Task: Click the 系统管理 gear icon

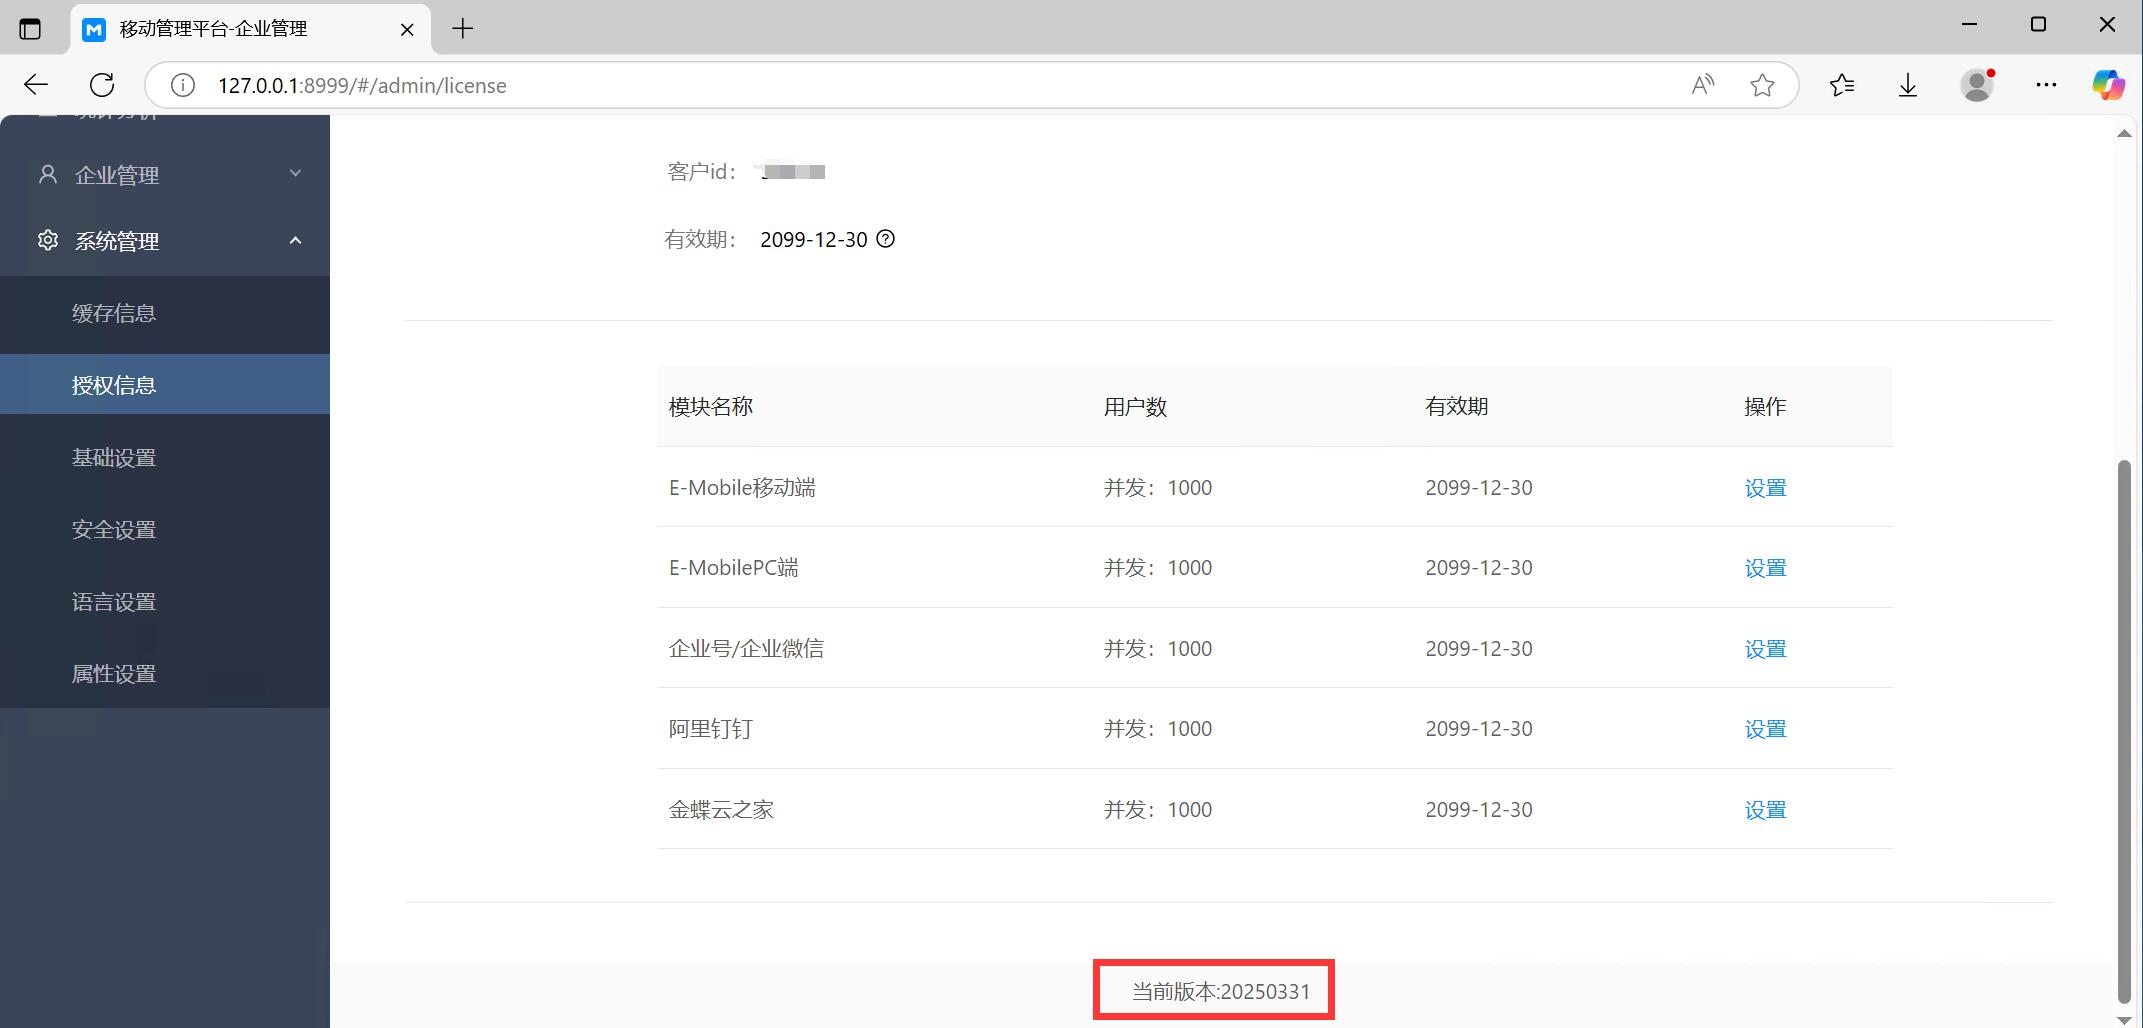Action: point(47,240)
